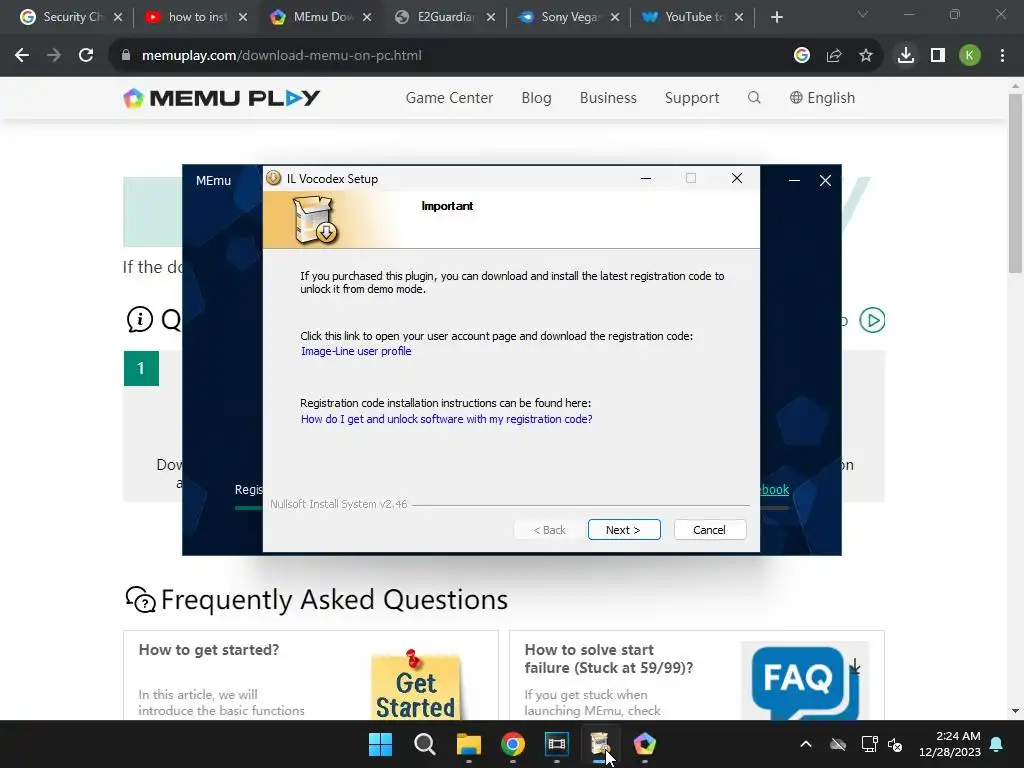
Task: Click the Get Started sticky note image
Action: [415, 684]
